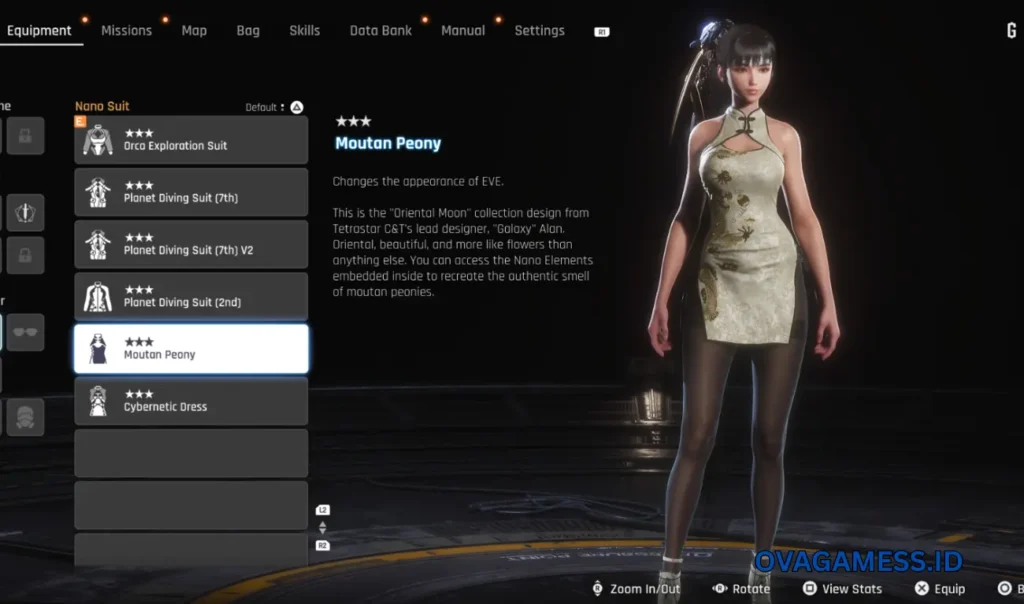This screenshot has width=1024, height=604.
Task: Open the Default sort order dropdown
Action: click(x=266, y=107)
